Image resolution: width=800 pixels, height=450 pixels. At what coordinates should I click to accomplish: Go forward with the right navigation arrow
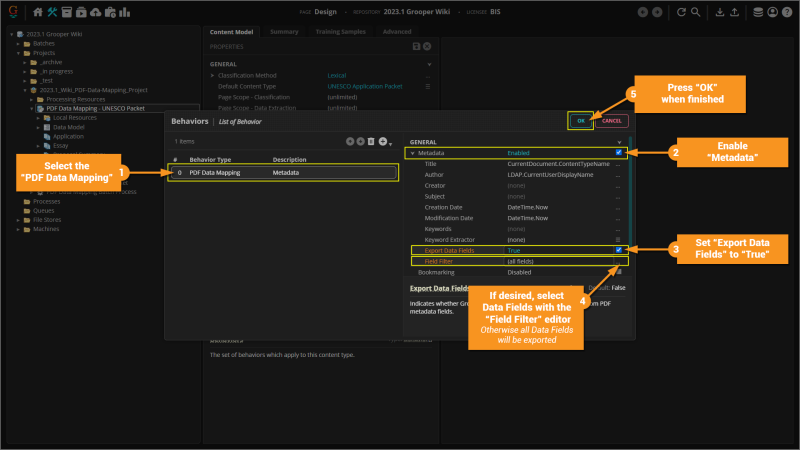click(657, 12)
